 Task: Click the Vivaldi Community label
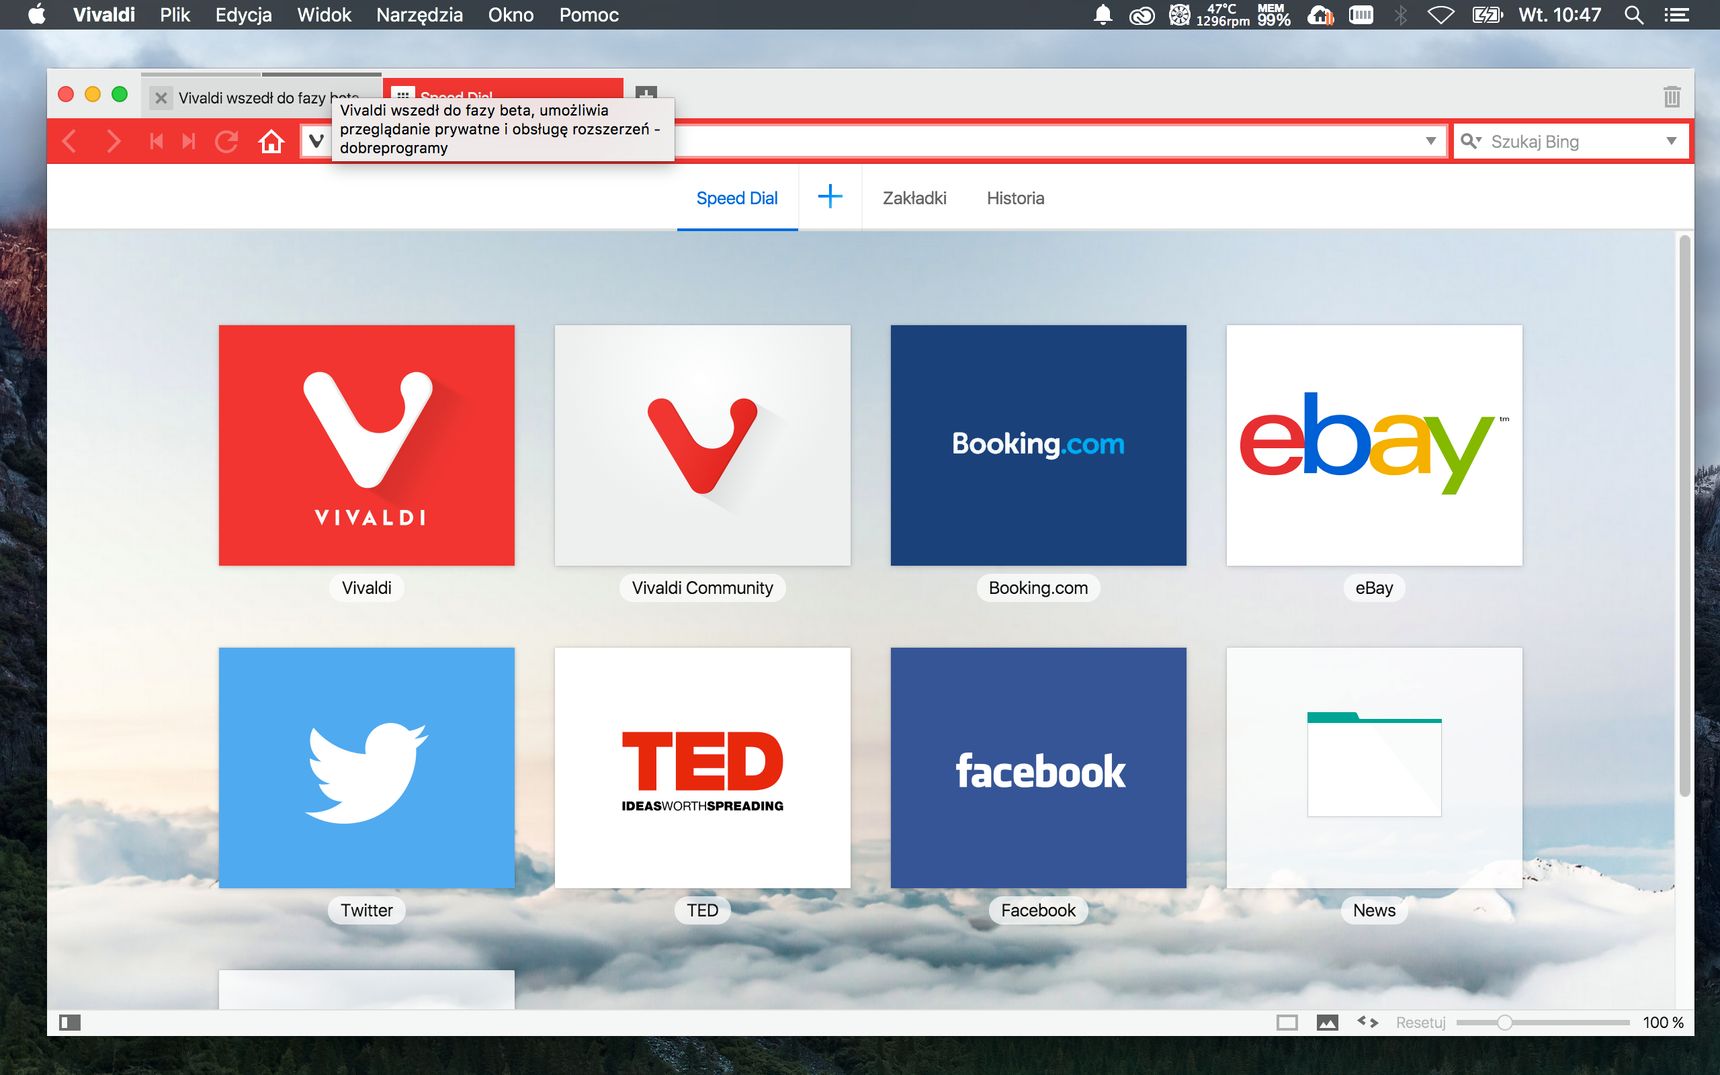pyautogui.click(x=703, y=588)
